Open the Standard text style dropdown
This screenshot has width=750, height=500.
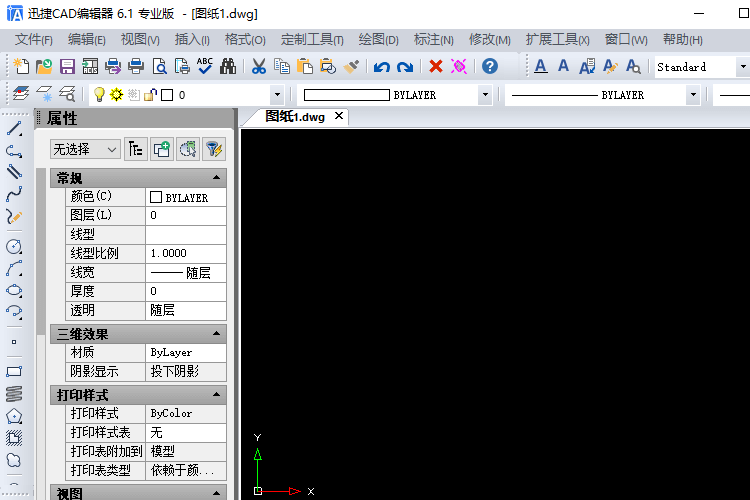(743, 67)
